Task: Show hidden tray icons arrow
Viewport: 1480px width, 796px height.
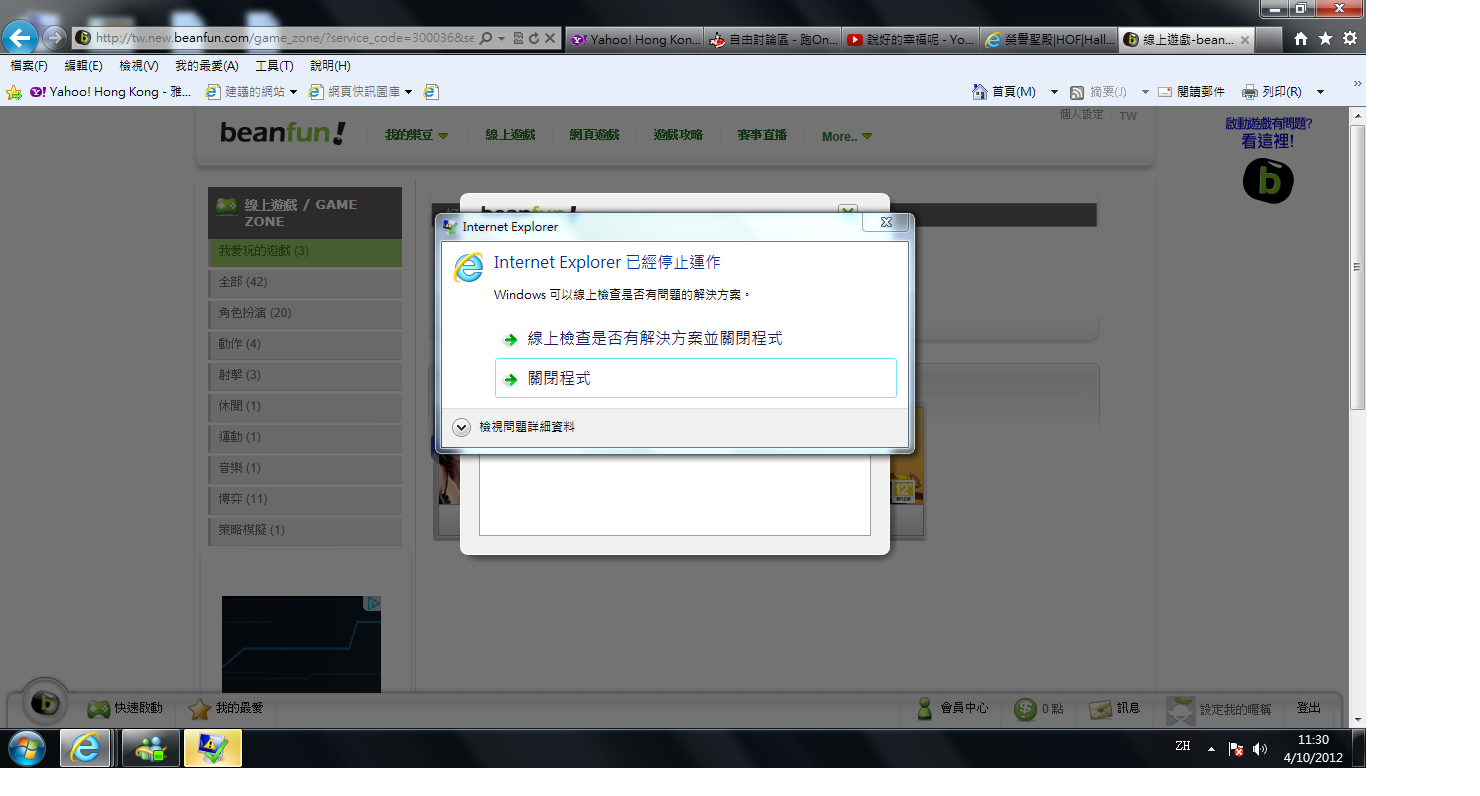Action: click(1211, 749)
